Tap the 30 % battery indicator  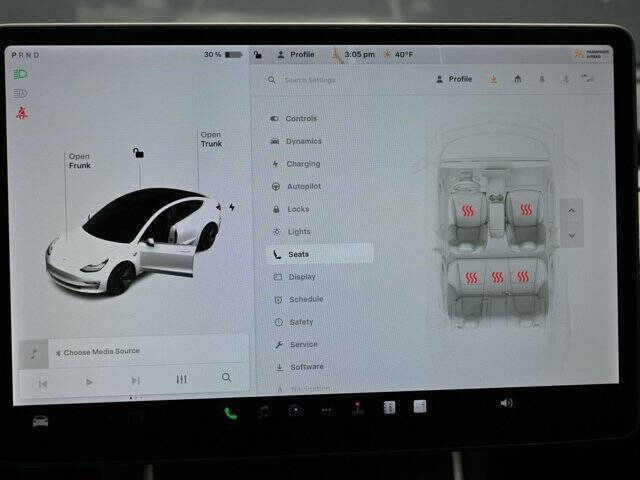[222, 54]
